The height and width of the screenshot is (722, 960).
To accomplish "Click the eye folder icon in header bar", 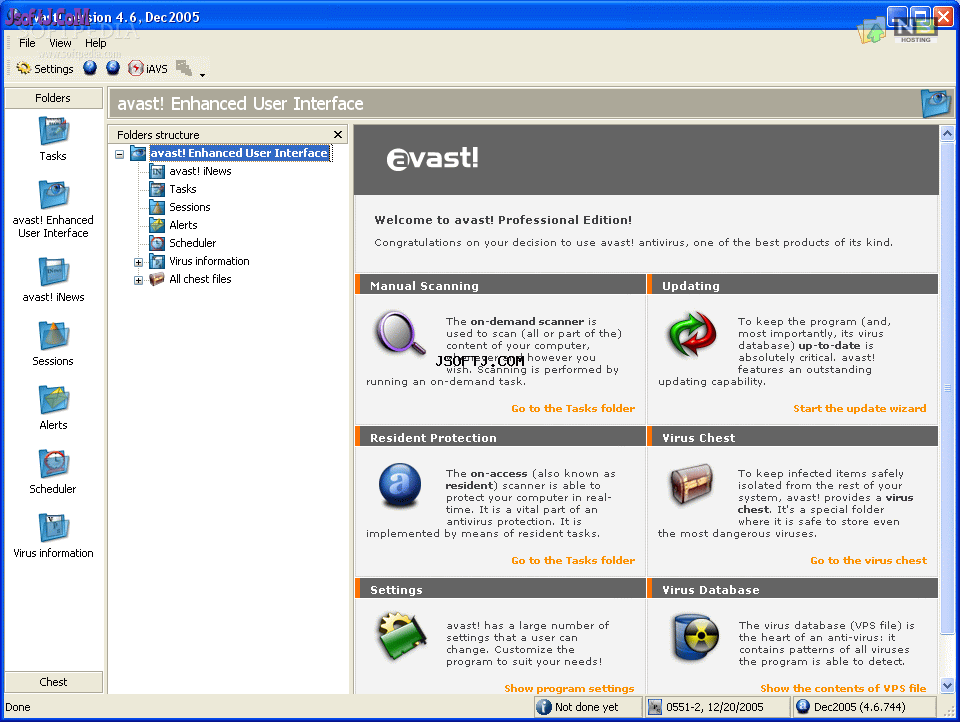I will tap(936, 103).
